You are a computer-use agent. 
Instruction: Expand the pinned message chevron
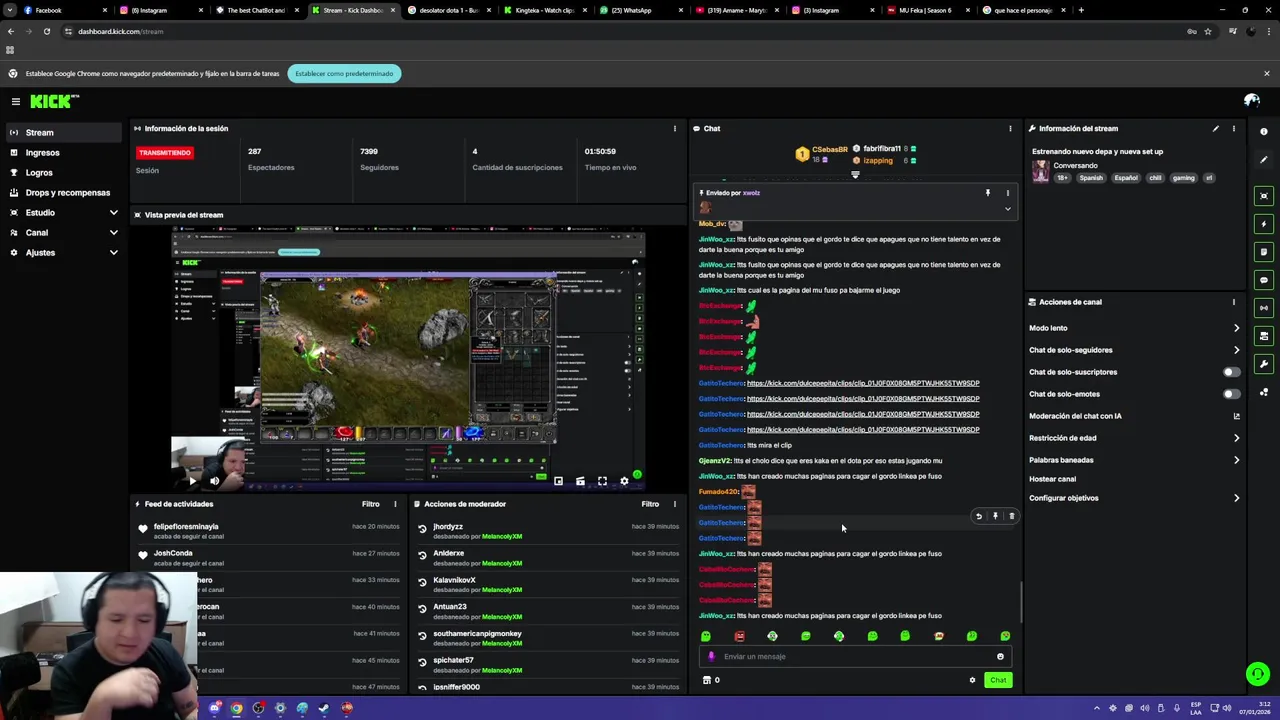point(1007,209)
